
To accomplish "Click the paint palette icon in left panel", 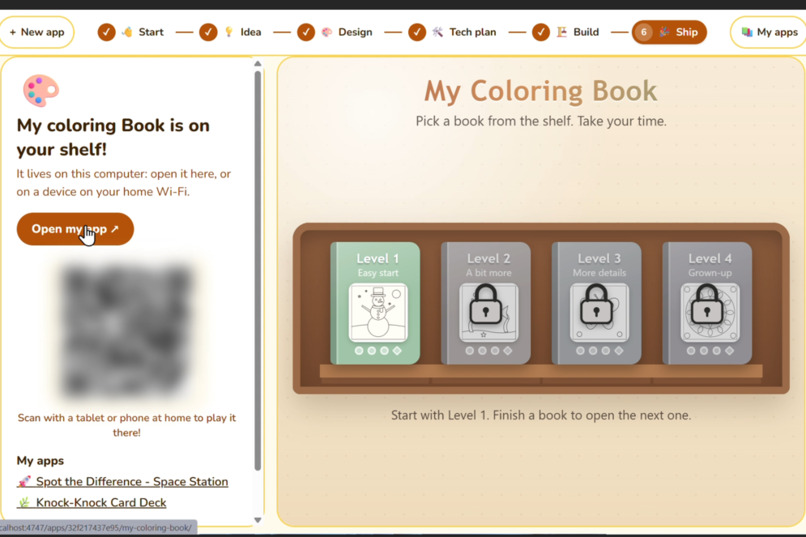I will [x=41, y=90].
